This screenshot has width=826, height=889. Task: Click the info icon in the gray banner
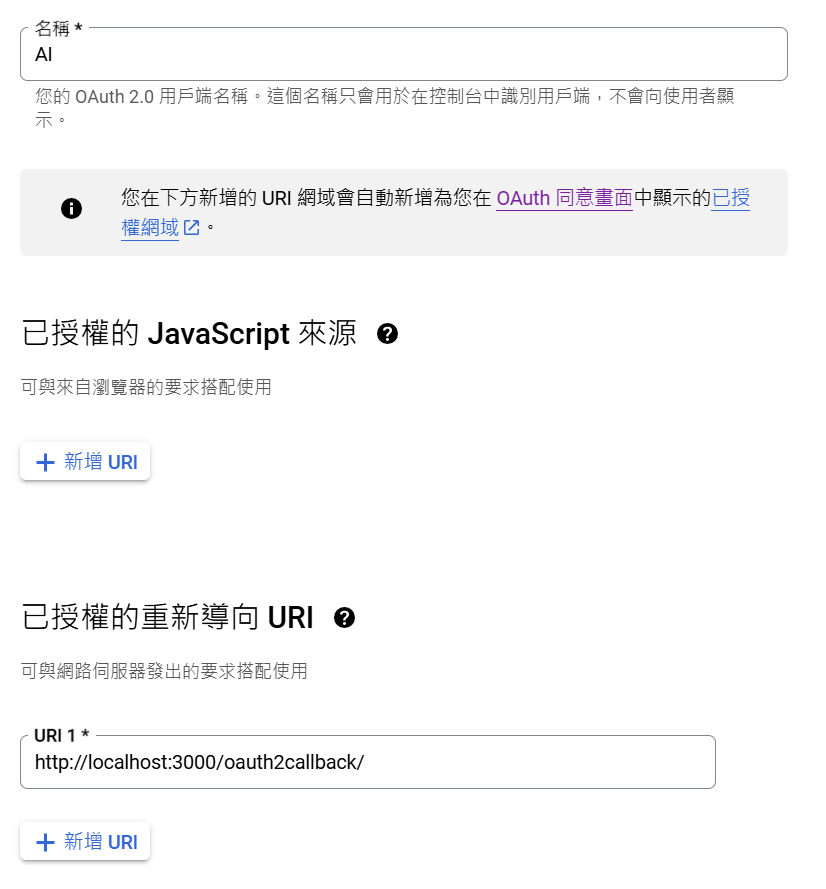pos(71,209)
